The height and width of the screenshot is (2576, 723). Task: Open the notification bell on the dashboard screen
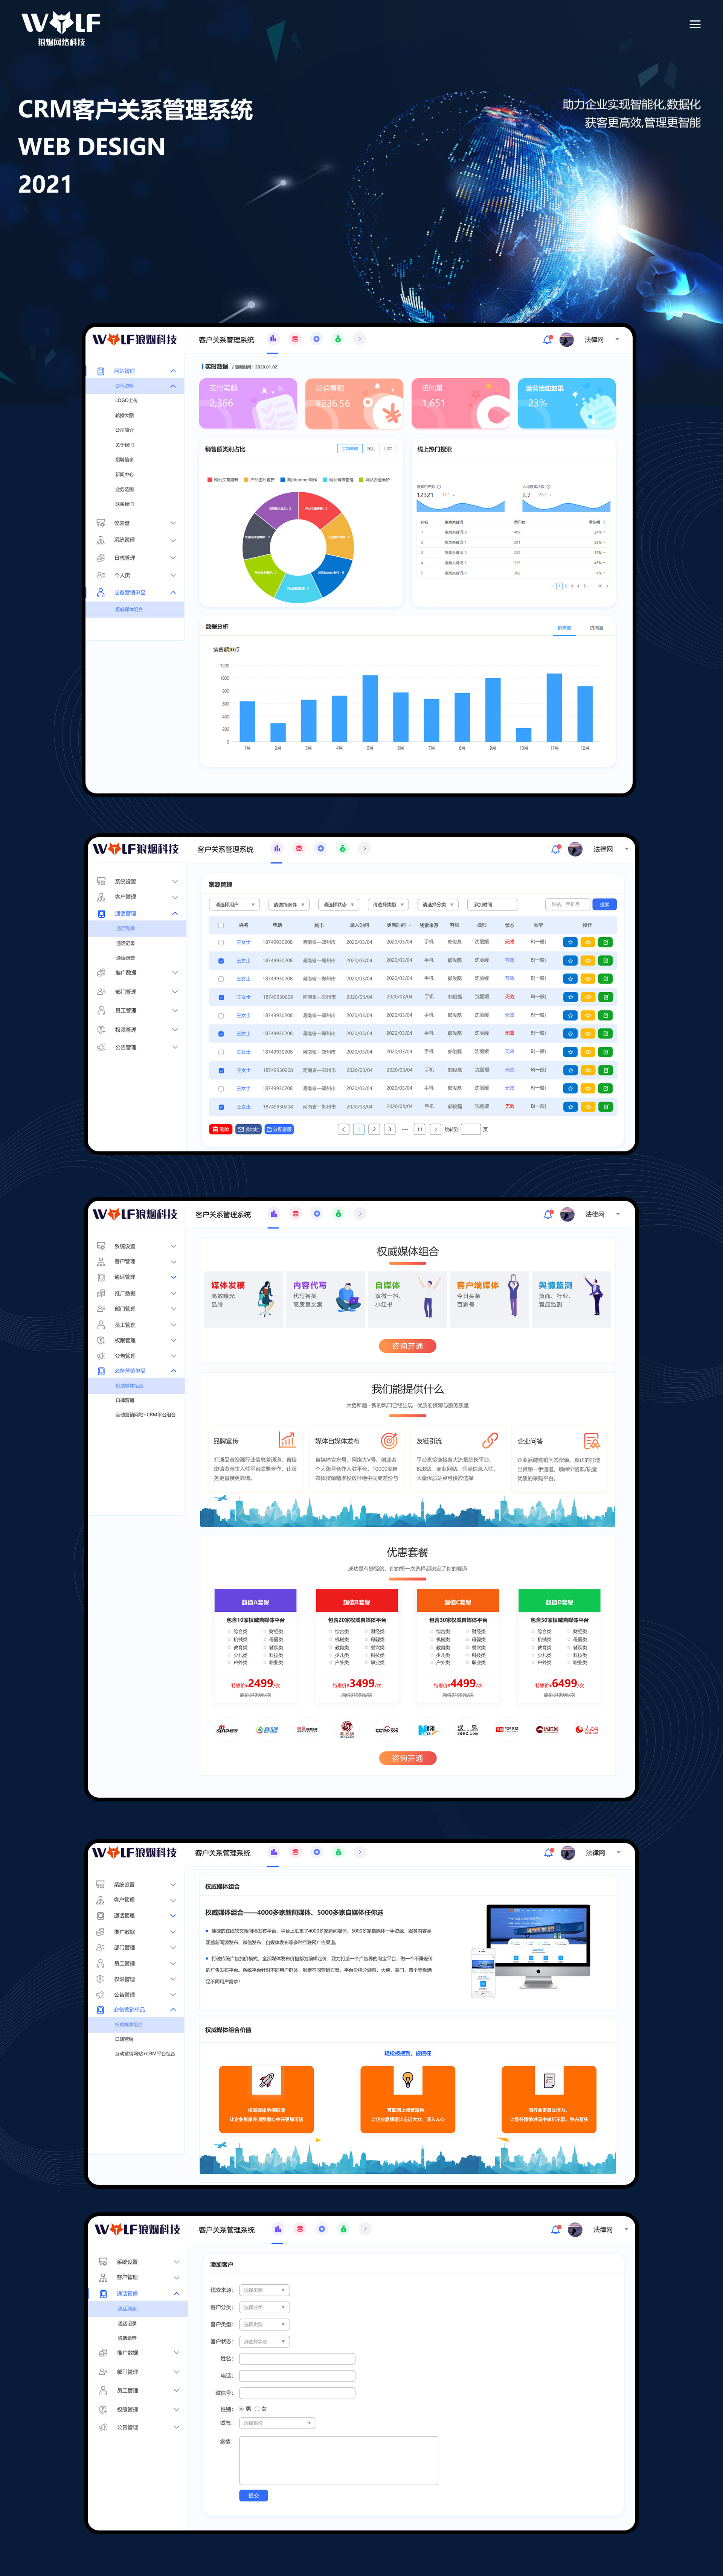point(547,339)
